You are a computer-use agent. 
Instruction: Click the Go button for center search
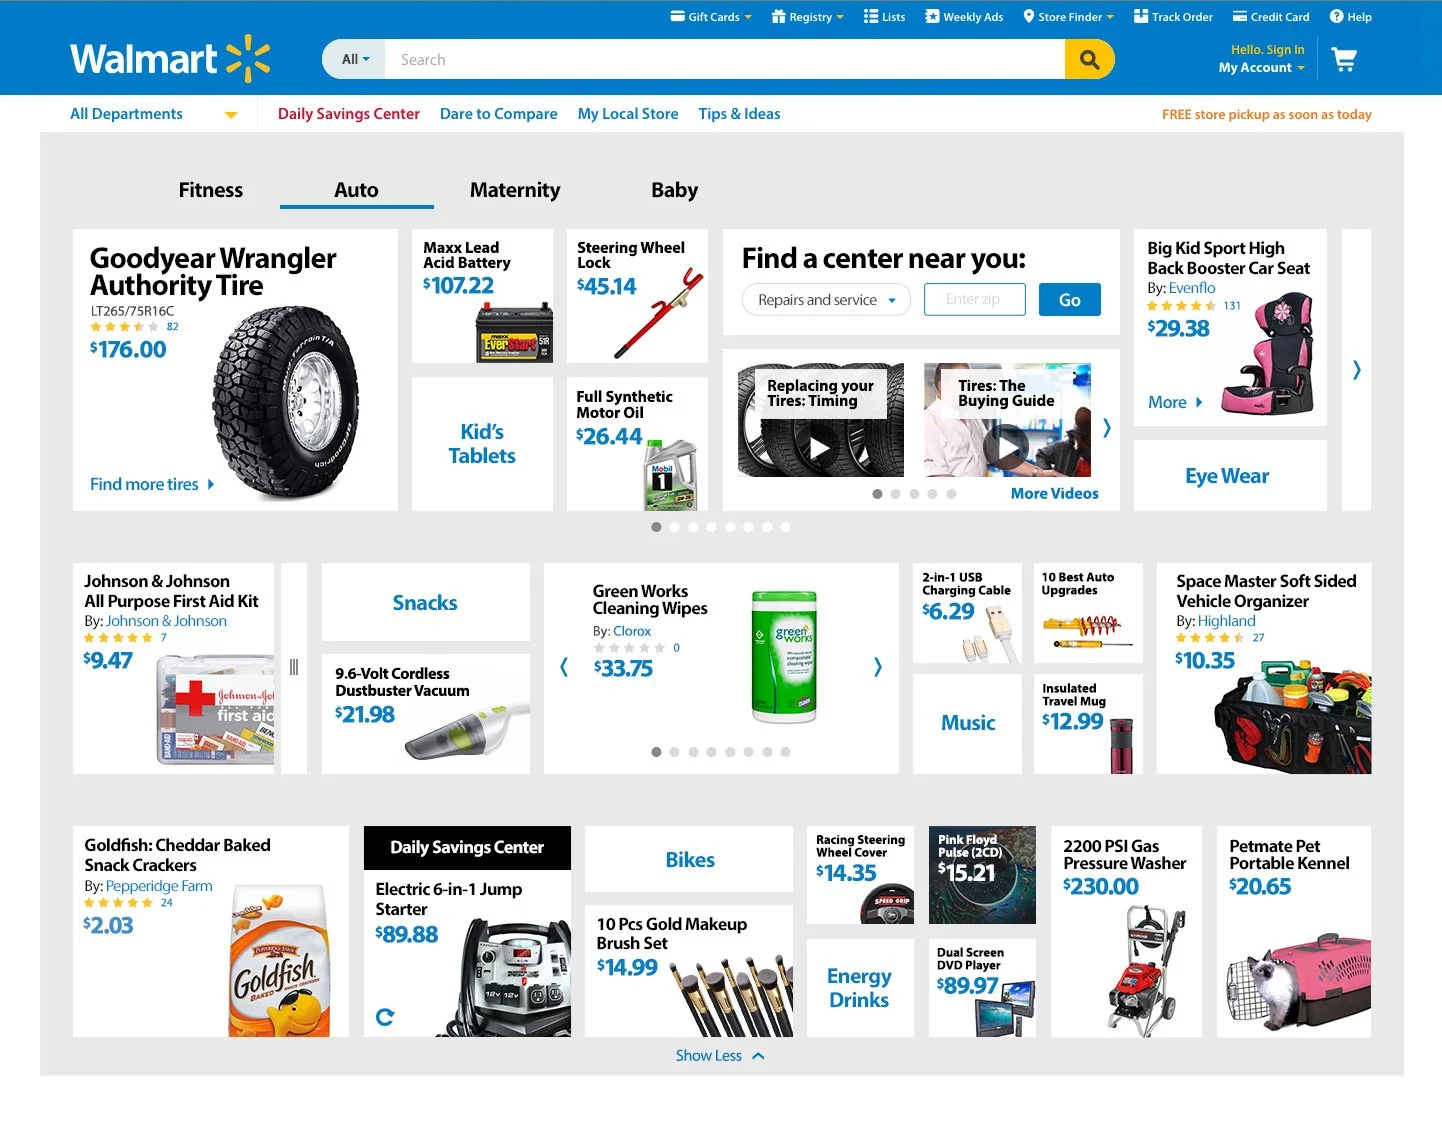pos(1070,300)
